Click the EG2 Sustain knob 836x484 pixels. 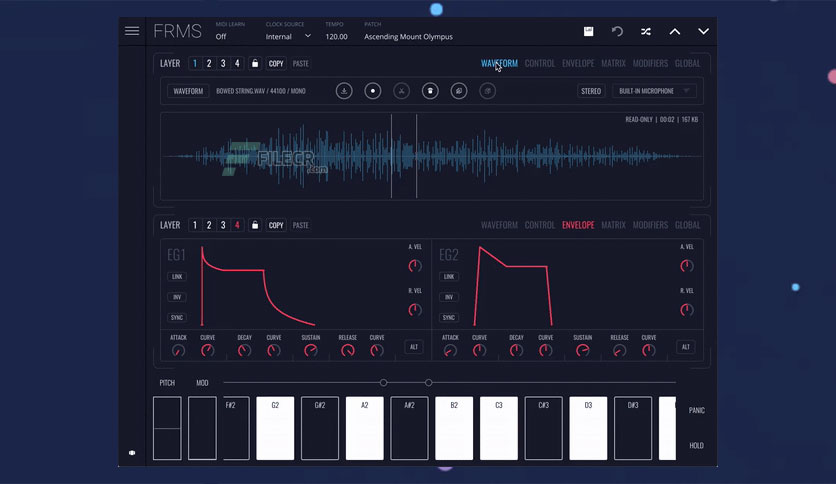point(582,351)
